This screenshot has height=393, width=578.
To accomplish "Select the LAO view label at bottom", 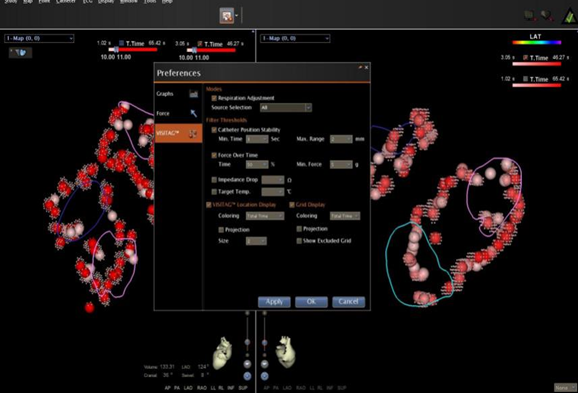I will [188, 388].
